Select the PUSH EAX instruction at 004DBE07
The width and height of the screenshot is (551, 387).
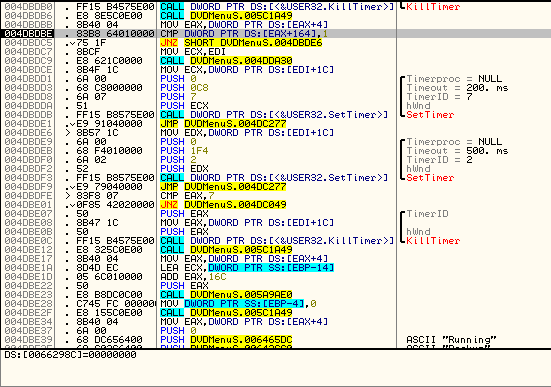184,214
